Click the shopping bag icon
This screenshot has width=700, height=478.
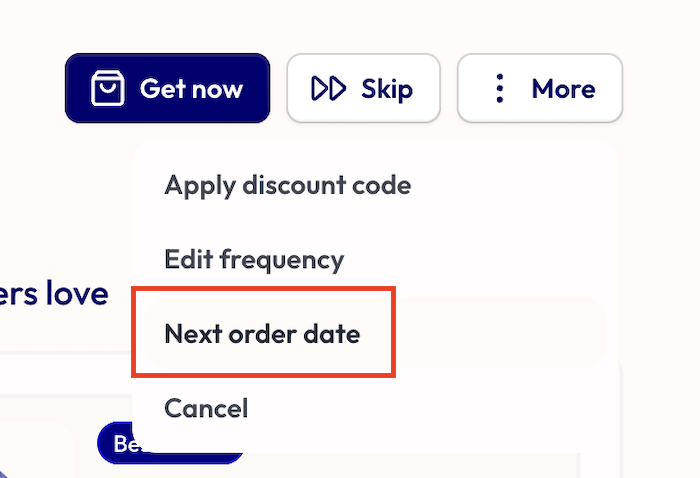tap(107, 89)
